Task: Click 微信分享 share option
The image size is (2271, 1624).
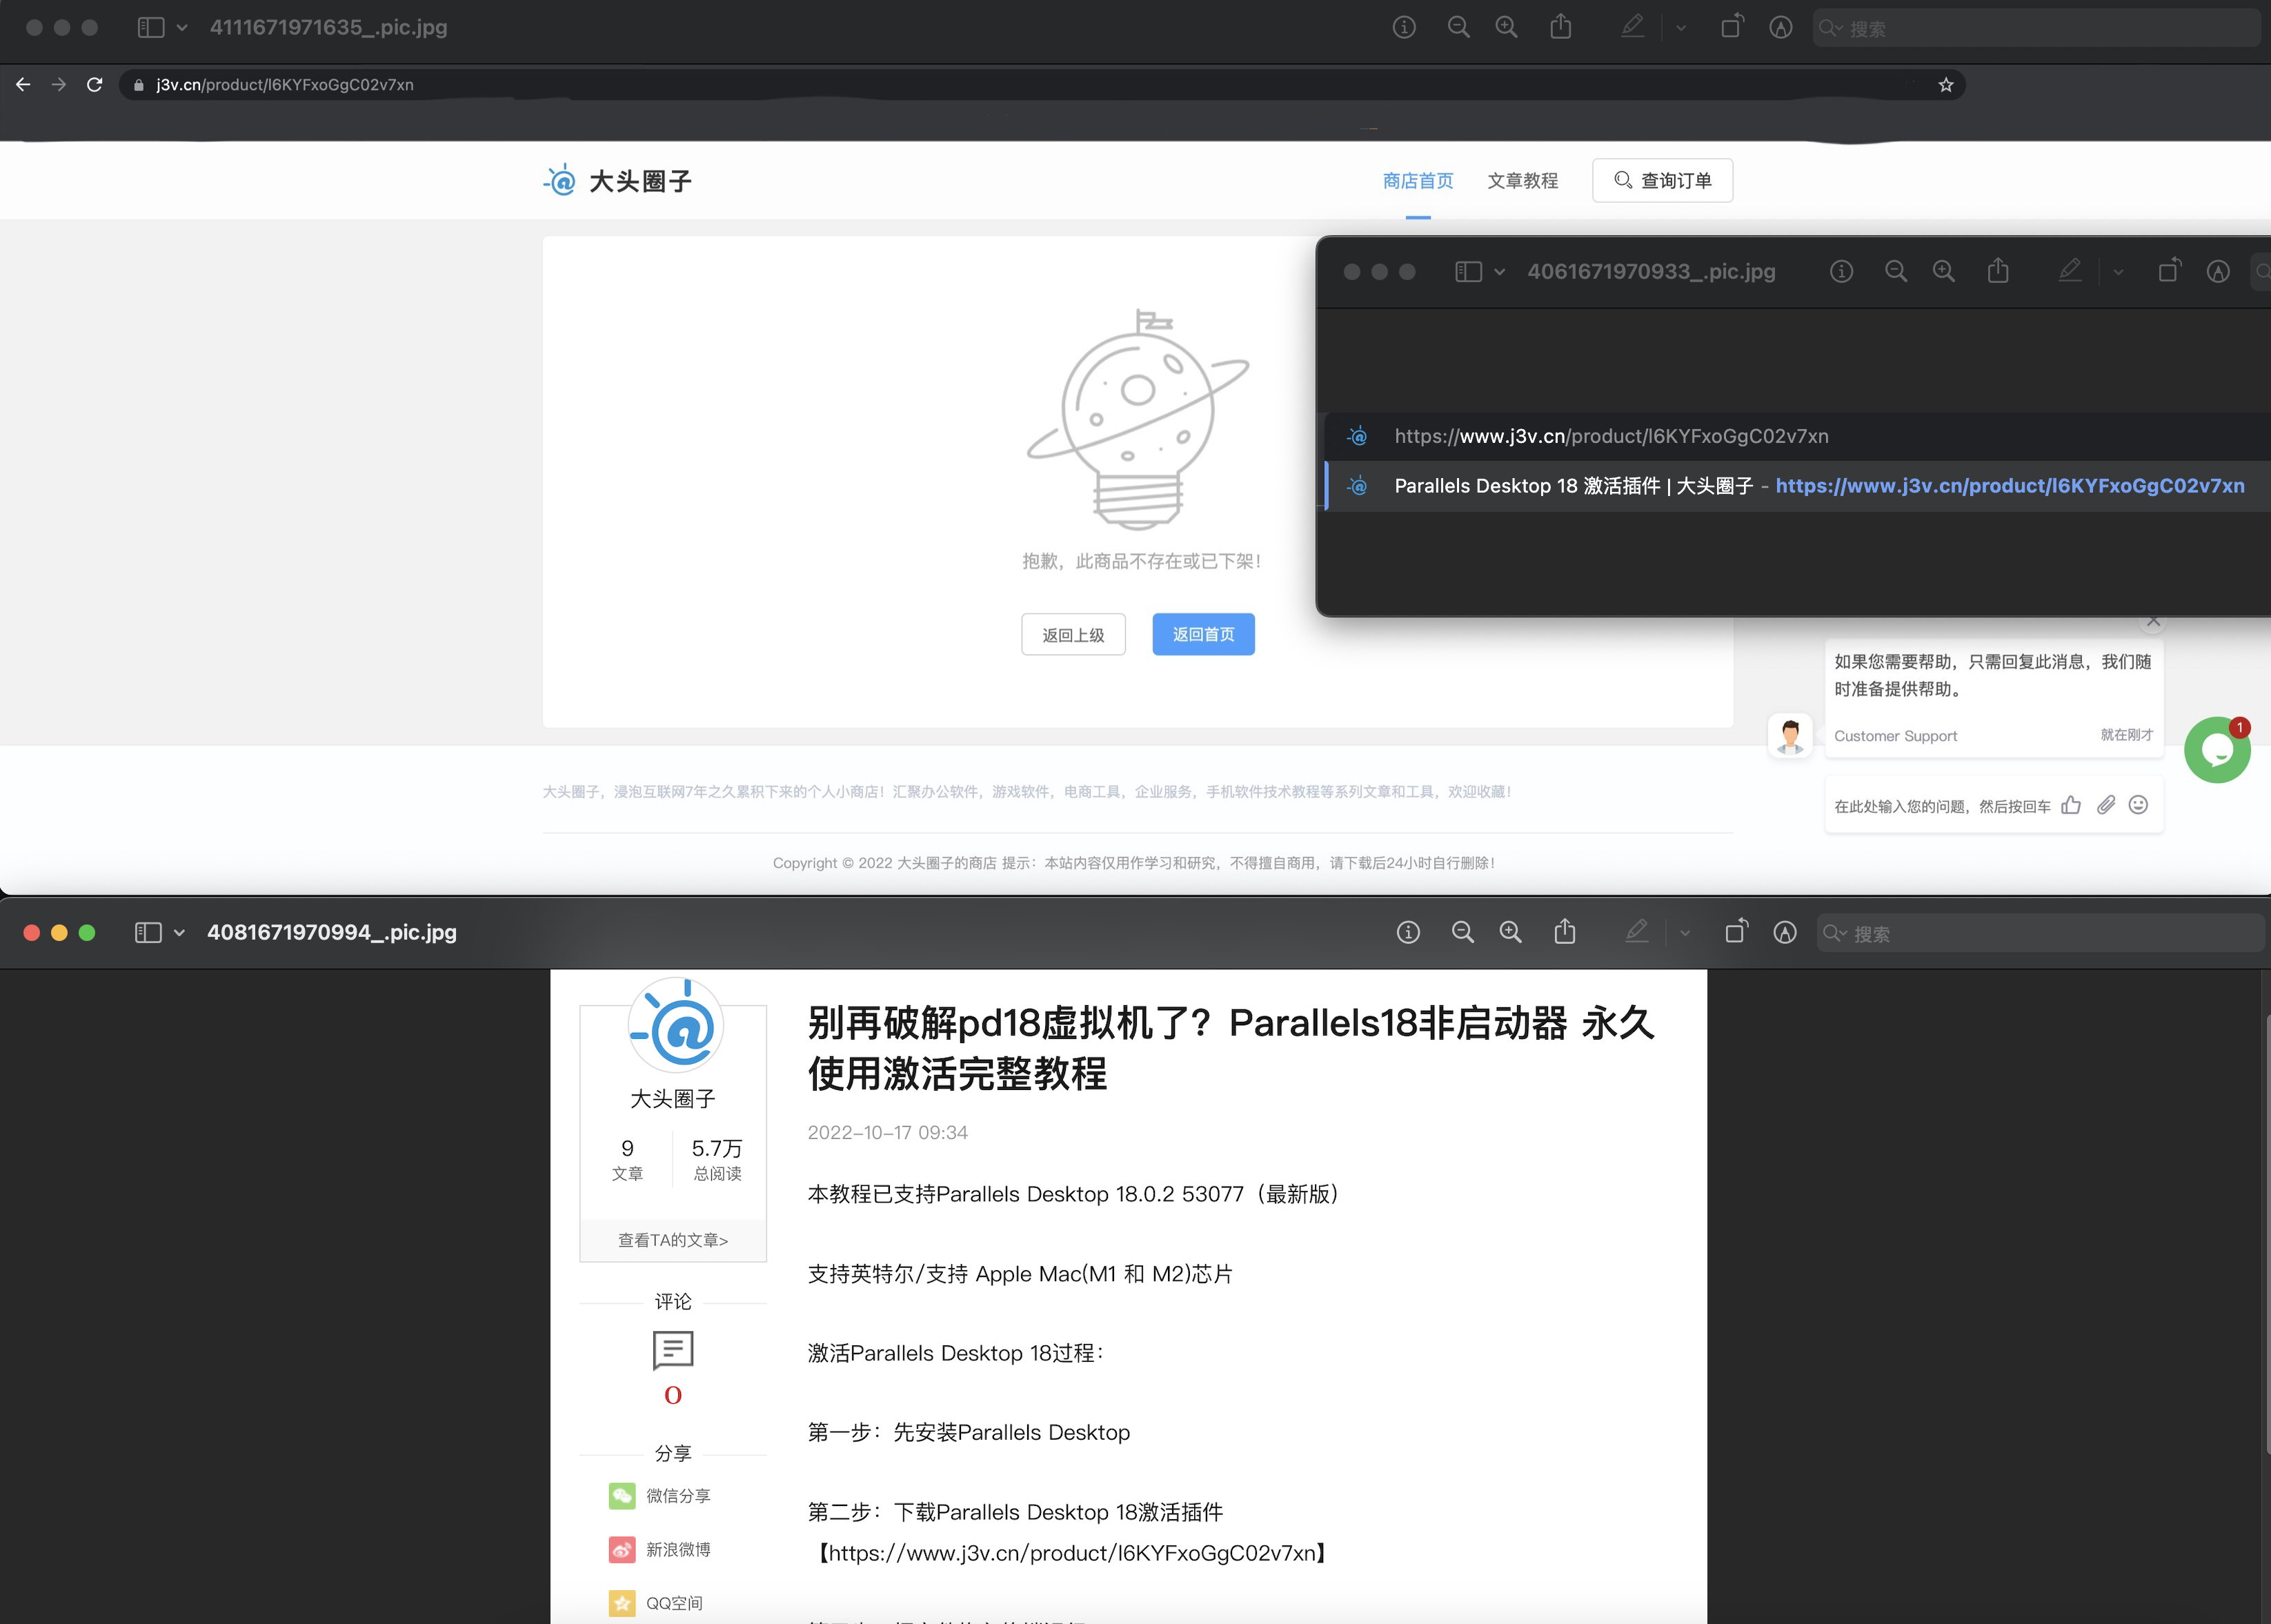Action: click(x=678, y=1495)
